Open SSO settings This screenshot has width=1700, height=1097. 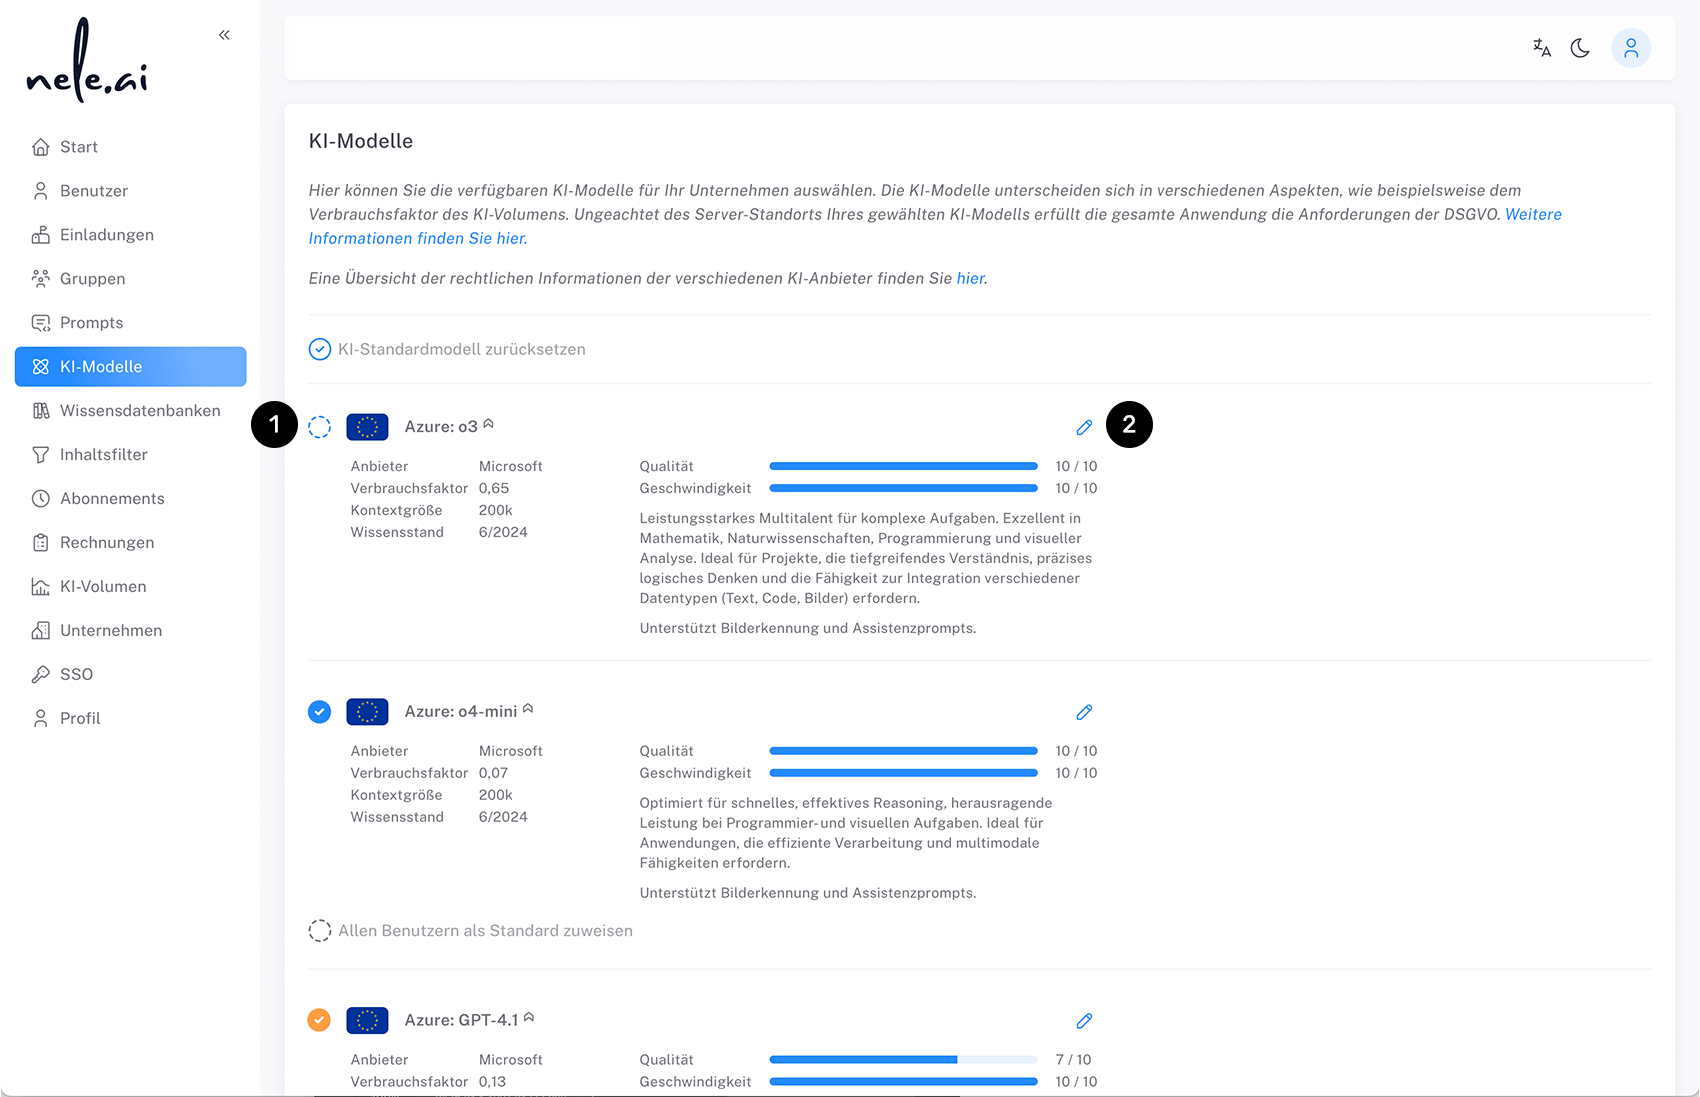click(x=130, y=675)
